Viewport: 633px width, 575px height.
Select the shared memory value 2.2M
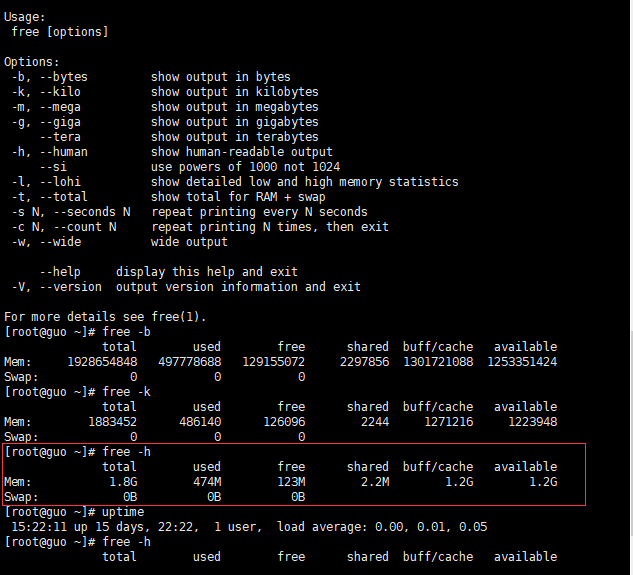point(375,482)
